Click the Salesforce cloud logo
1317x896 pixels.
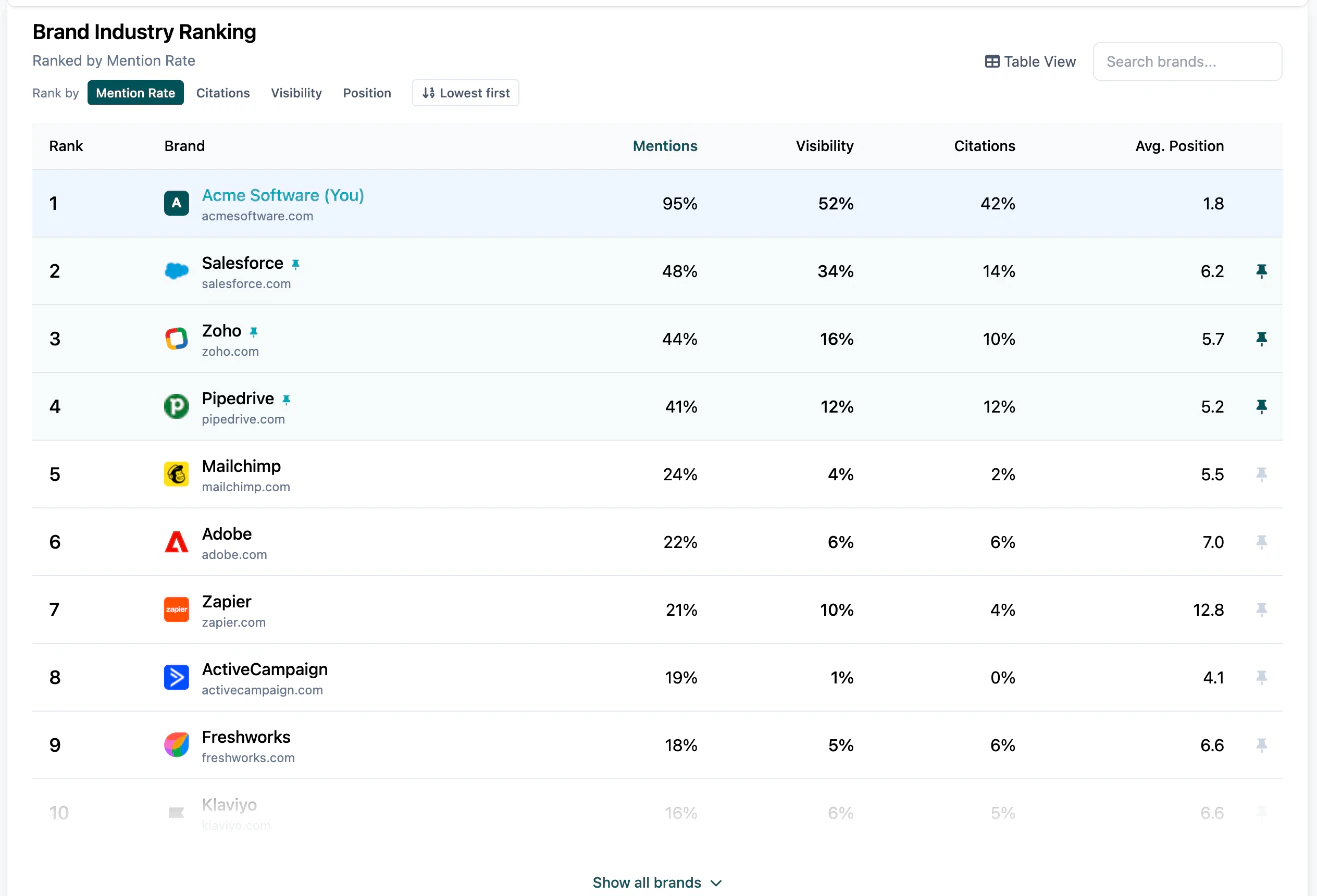pyautogui.click(x=176, y=271)
